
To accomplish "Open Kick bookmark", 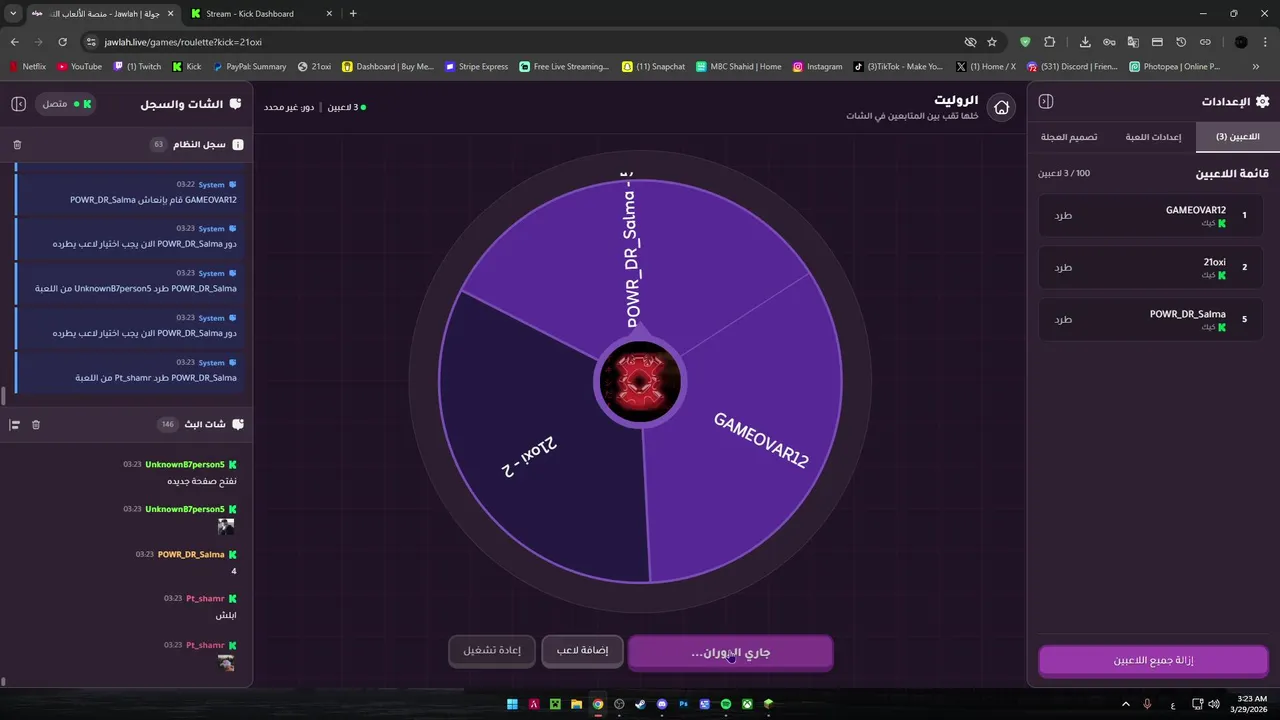I will tap(187, 66).
